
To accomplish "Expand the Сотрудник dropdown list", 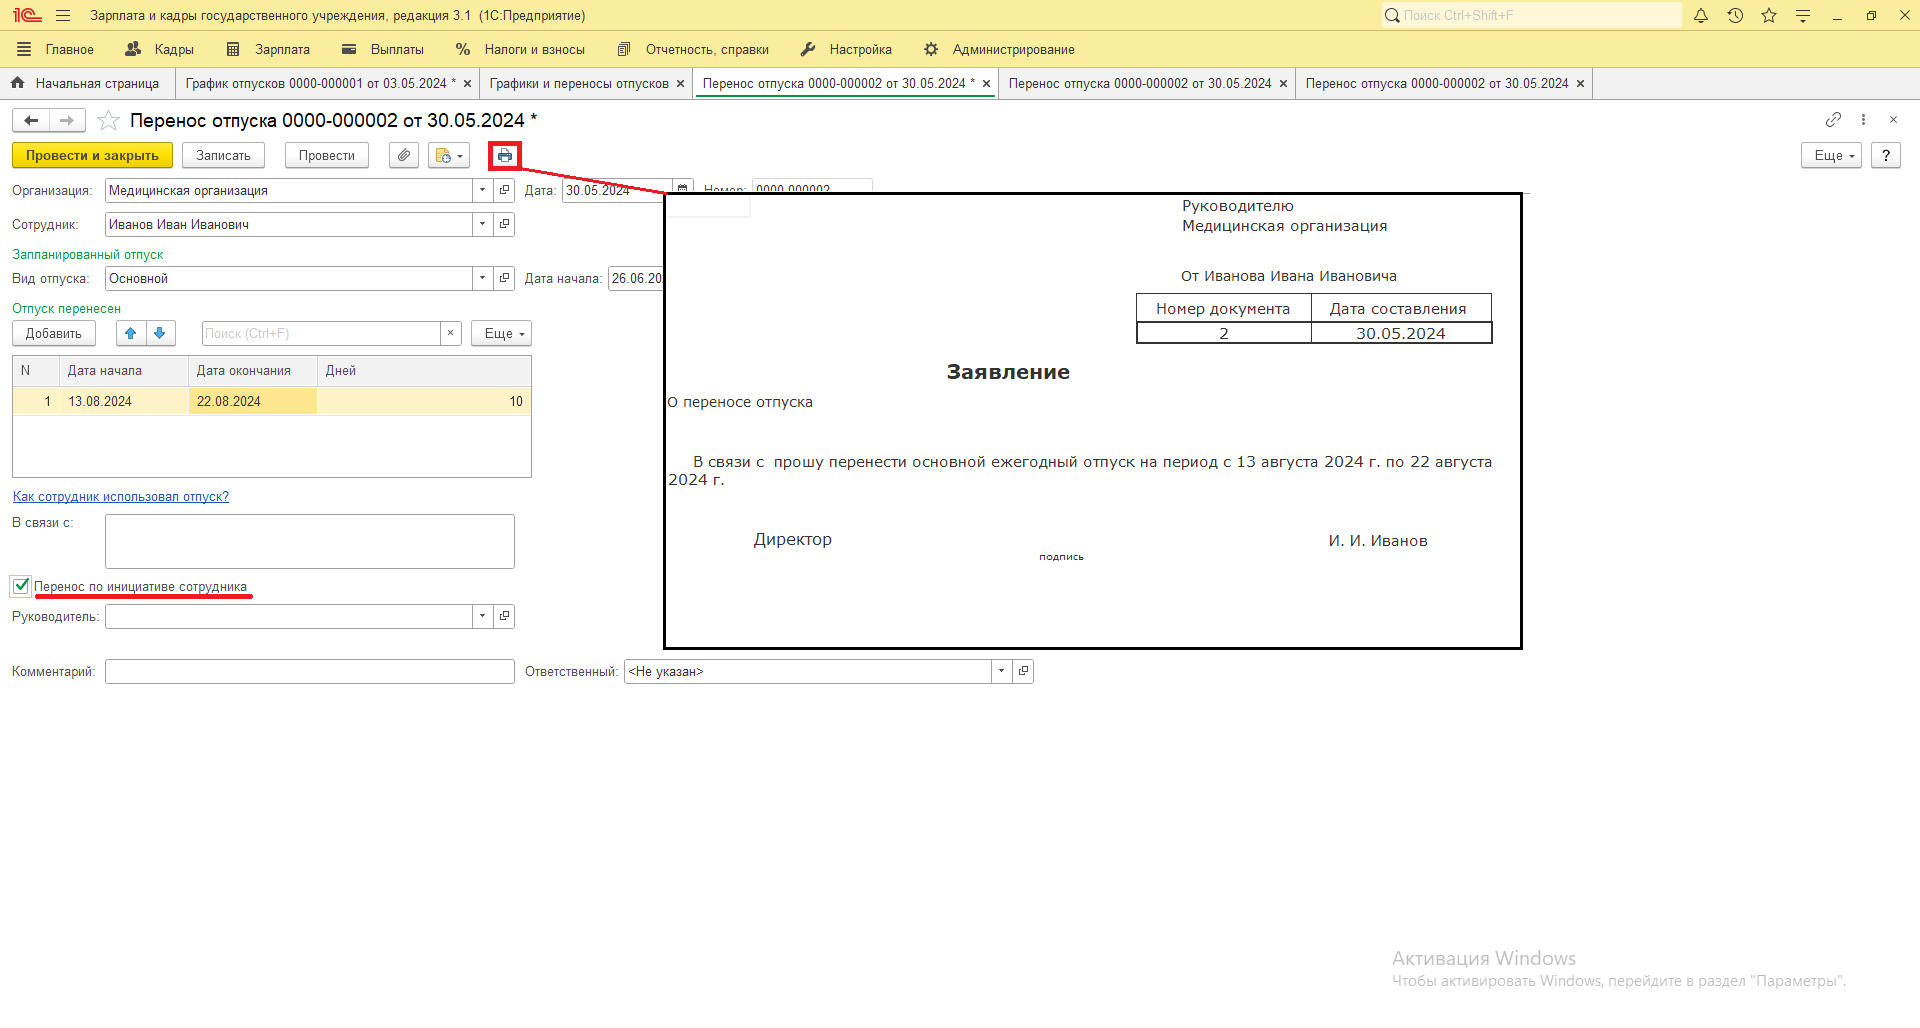I will tap(483, 225).
